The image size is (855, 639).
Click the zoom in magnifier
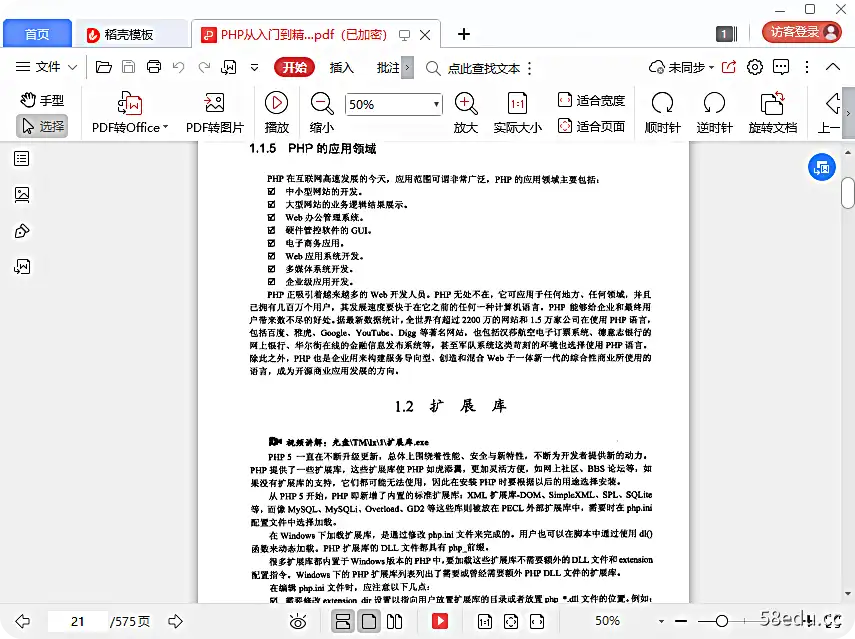coord(466,113)
